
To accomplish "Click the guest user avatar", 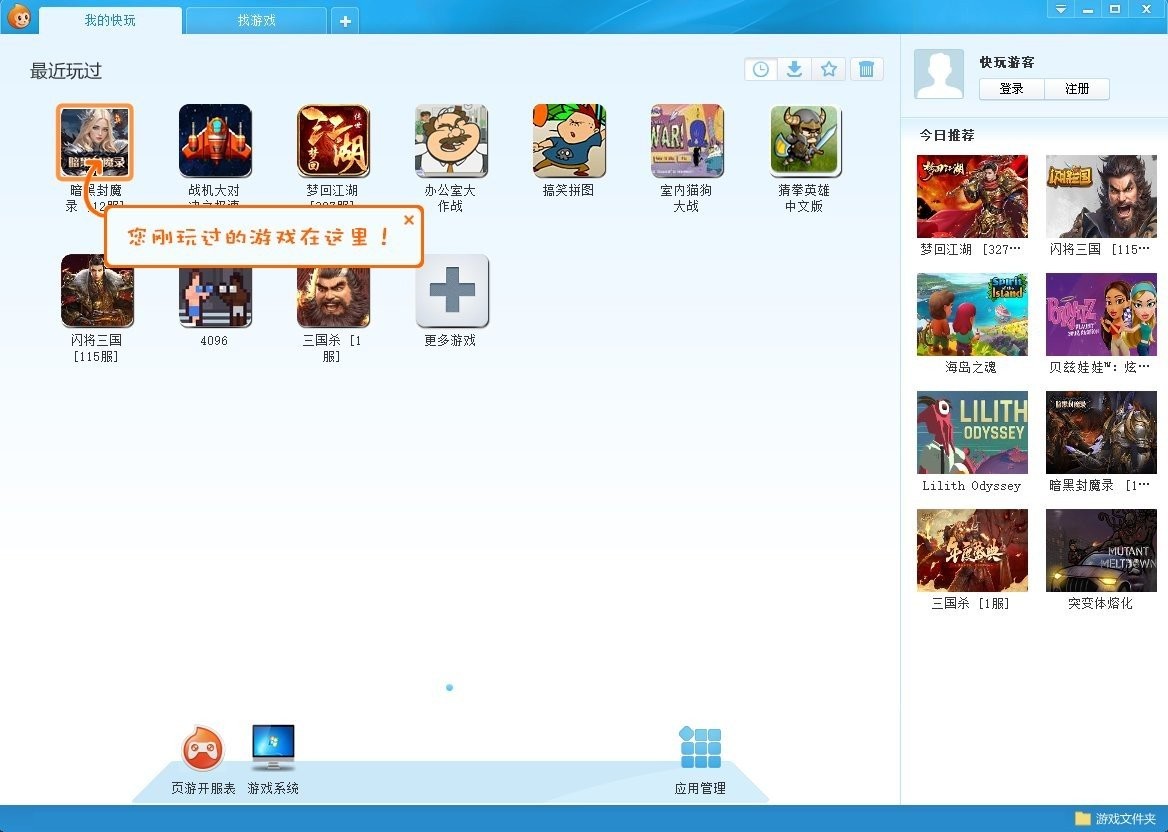I will click(939, 74).
